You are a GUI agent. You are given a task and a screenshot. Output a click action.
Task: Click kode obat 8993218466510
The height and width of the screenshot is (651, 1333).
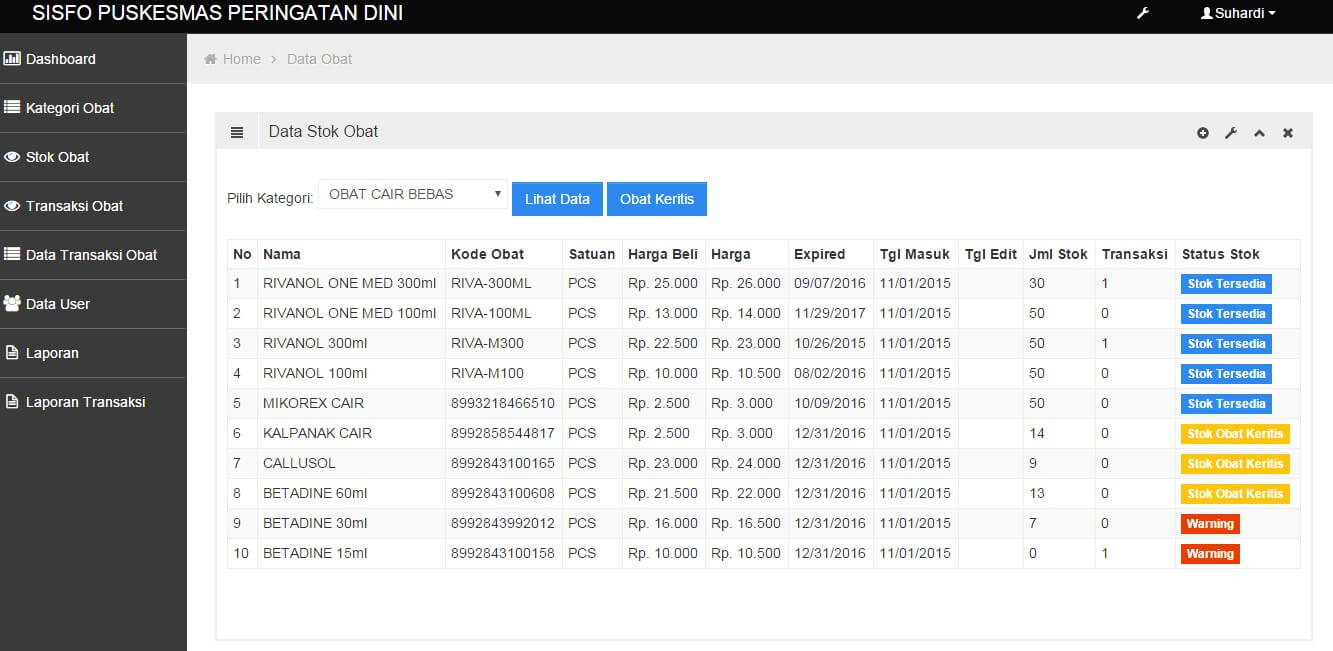(503, 403)
